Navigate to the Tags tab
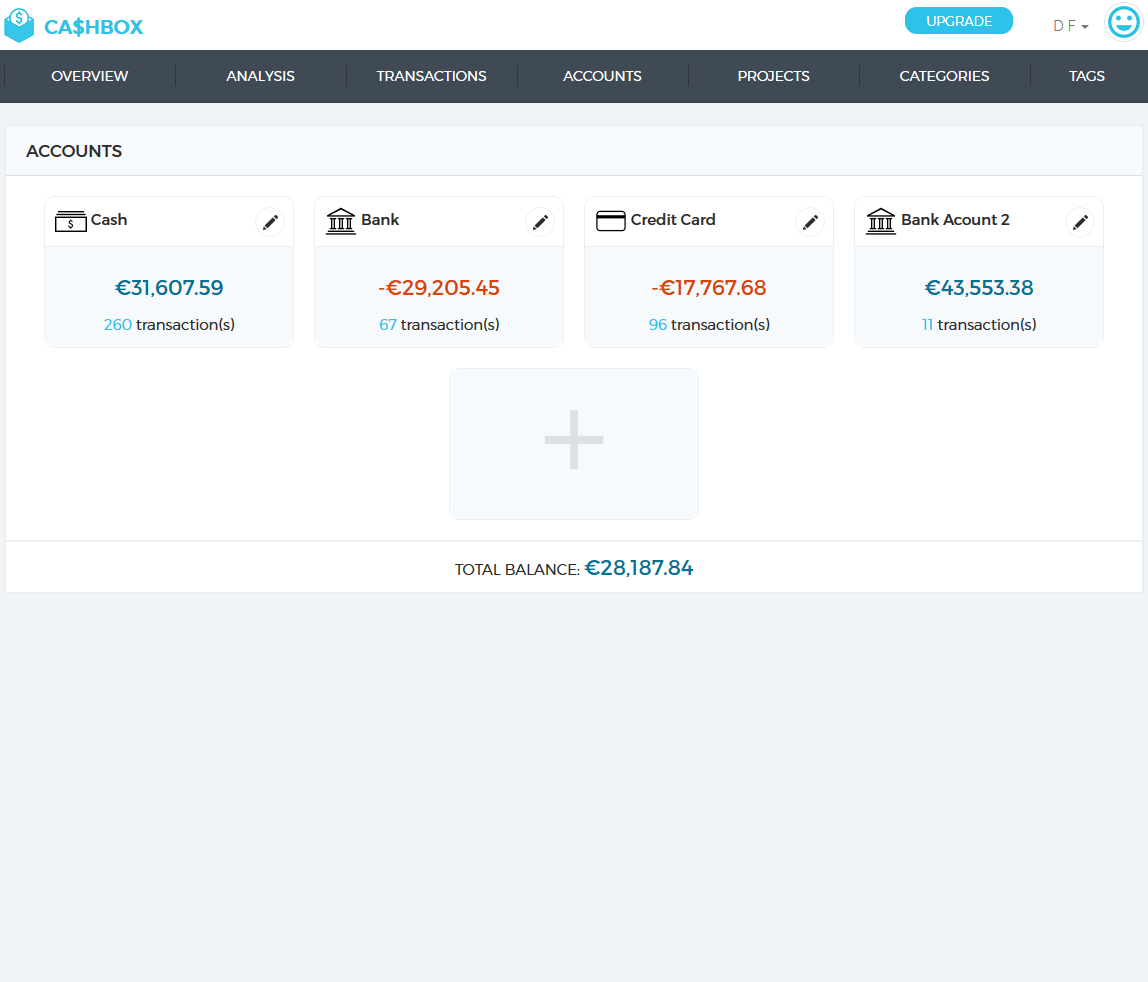The height and width of the screenshot is (982, 1148). (x=1087, y=76)
